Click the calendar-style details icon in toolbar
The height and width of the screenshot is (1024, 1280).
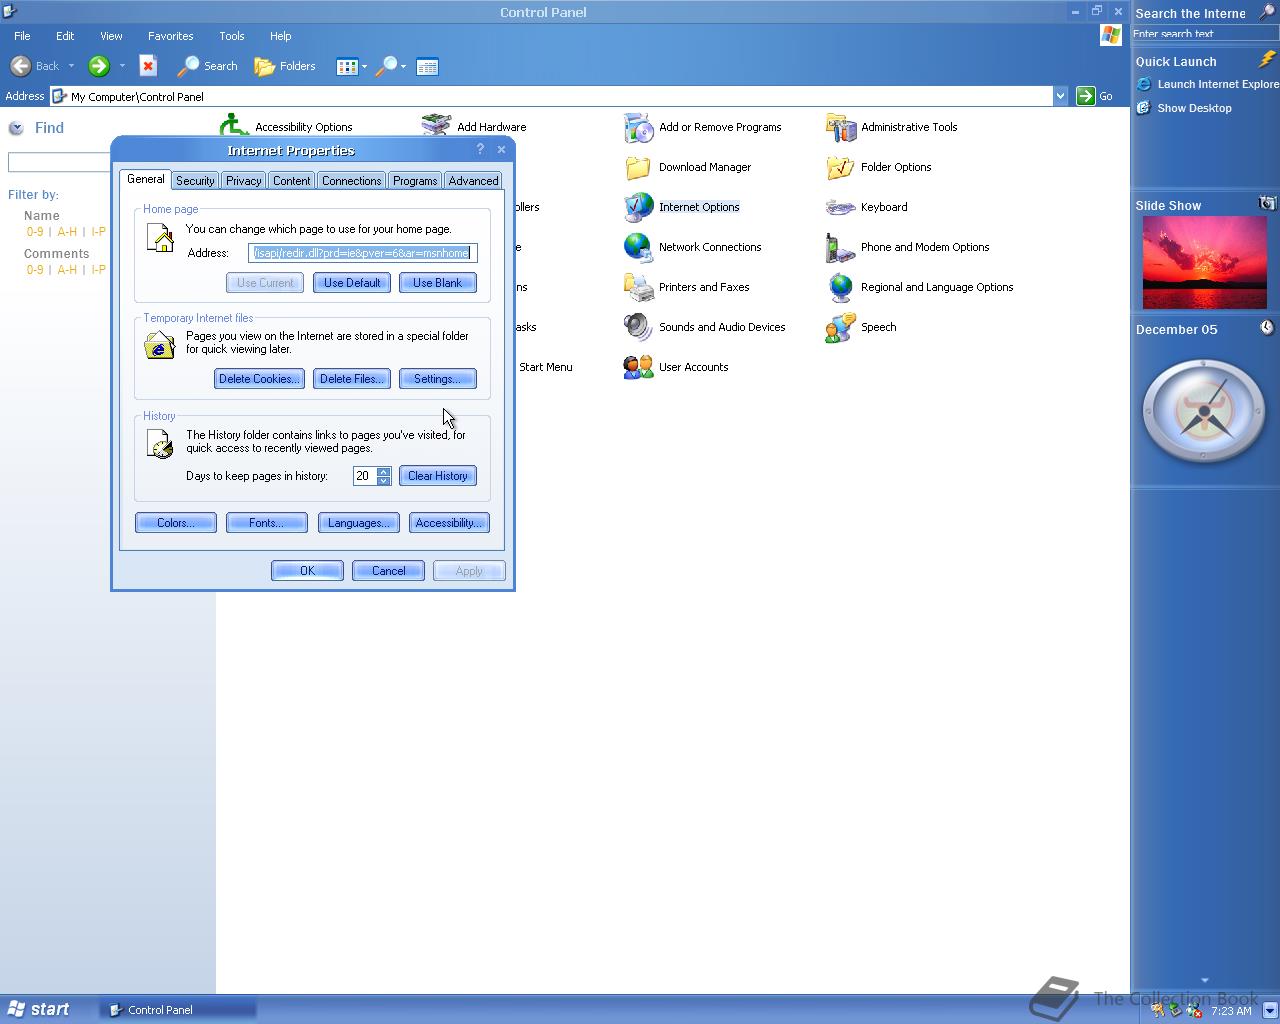[x=427, y=67]
